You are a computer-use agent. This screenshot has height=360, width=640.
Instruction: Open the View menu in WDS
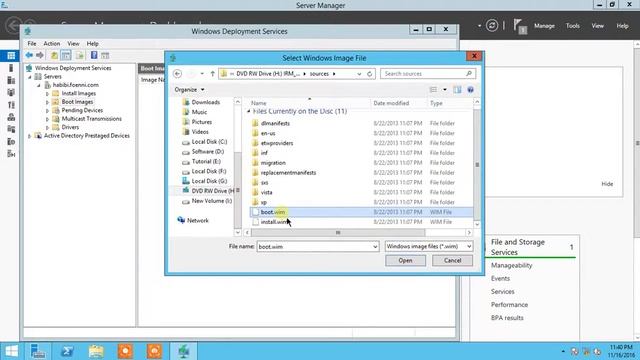[73, 43]
